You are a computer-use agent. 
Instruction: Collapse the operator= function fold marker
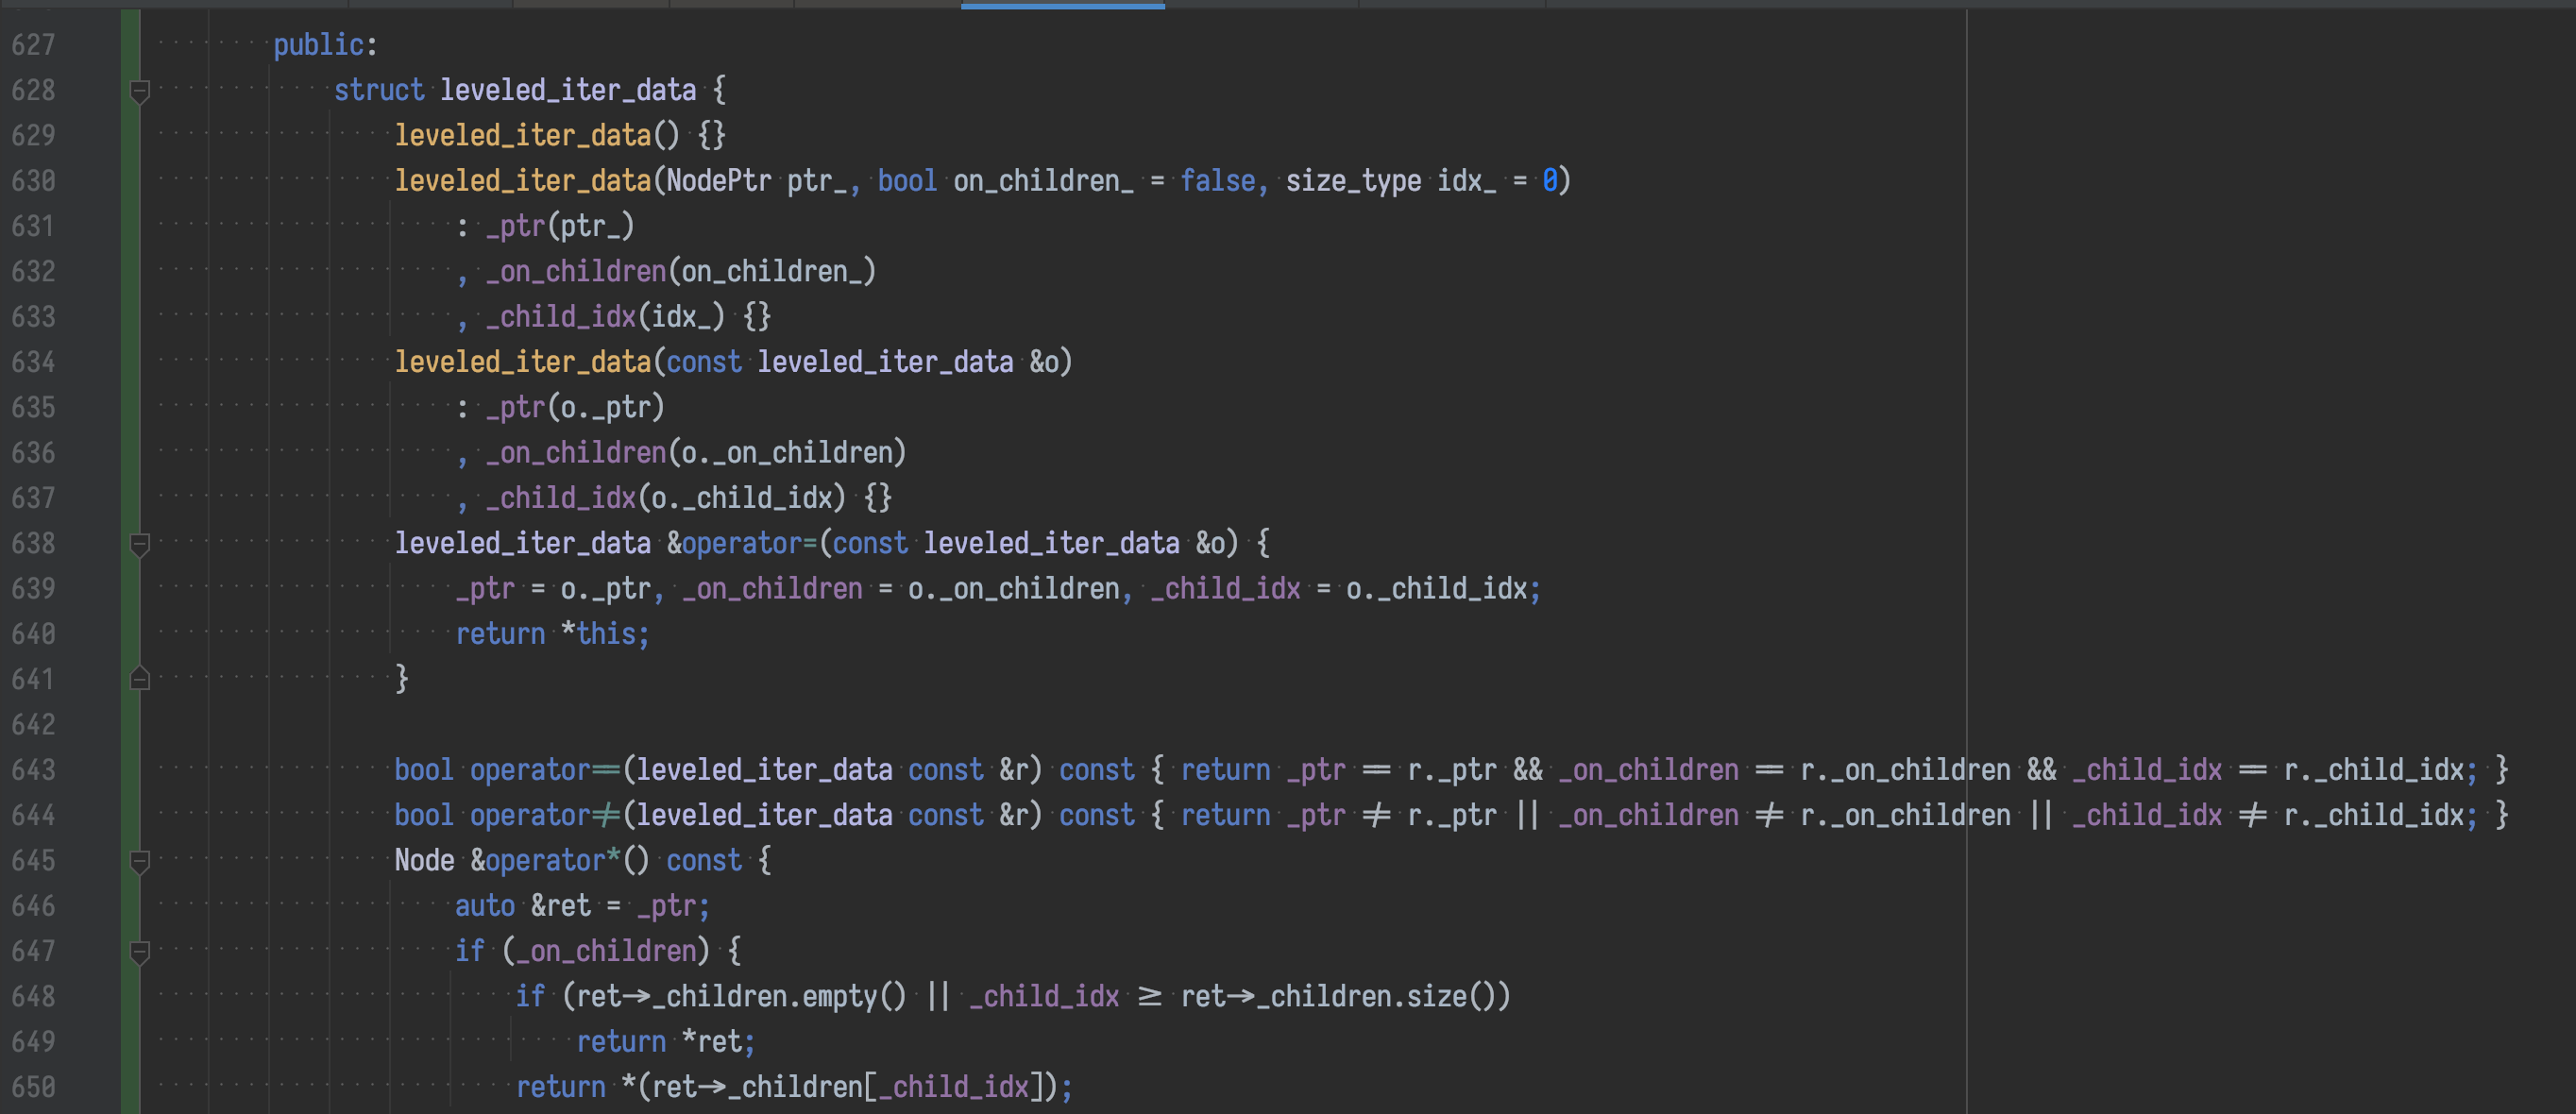[140, 544]
